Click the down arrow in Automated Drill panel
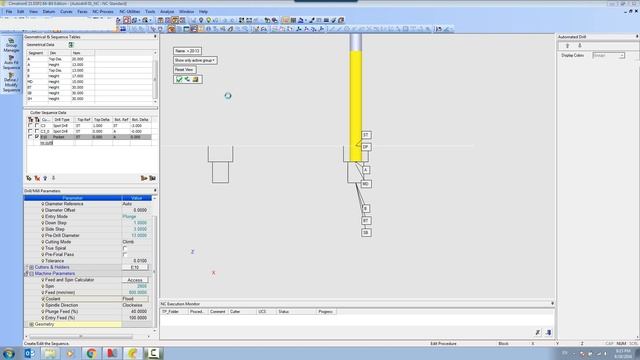This screenshot has height=360, width=640. [580, 46]
